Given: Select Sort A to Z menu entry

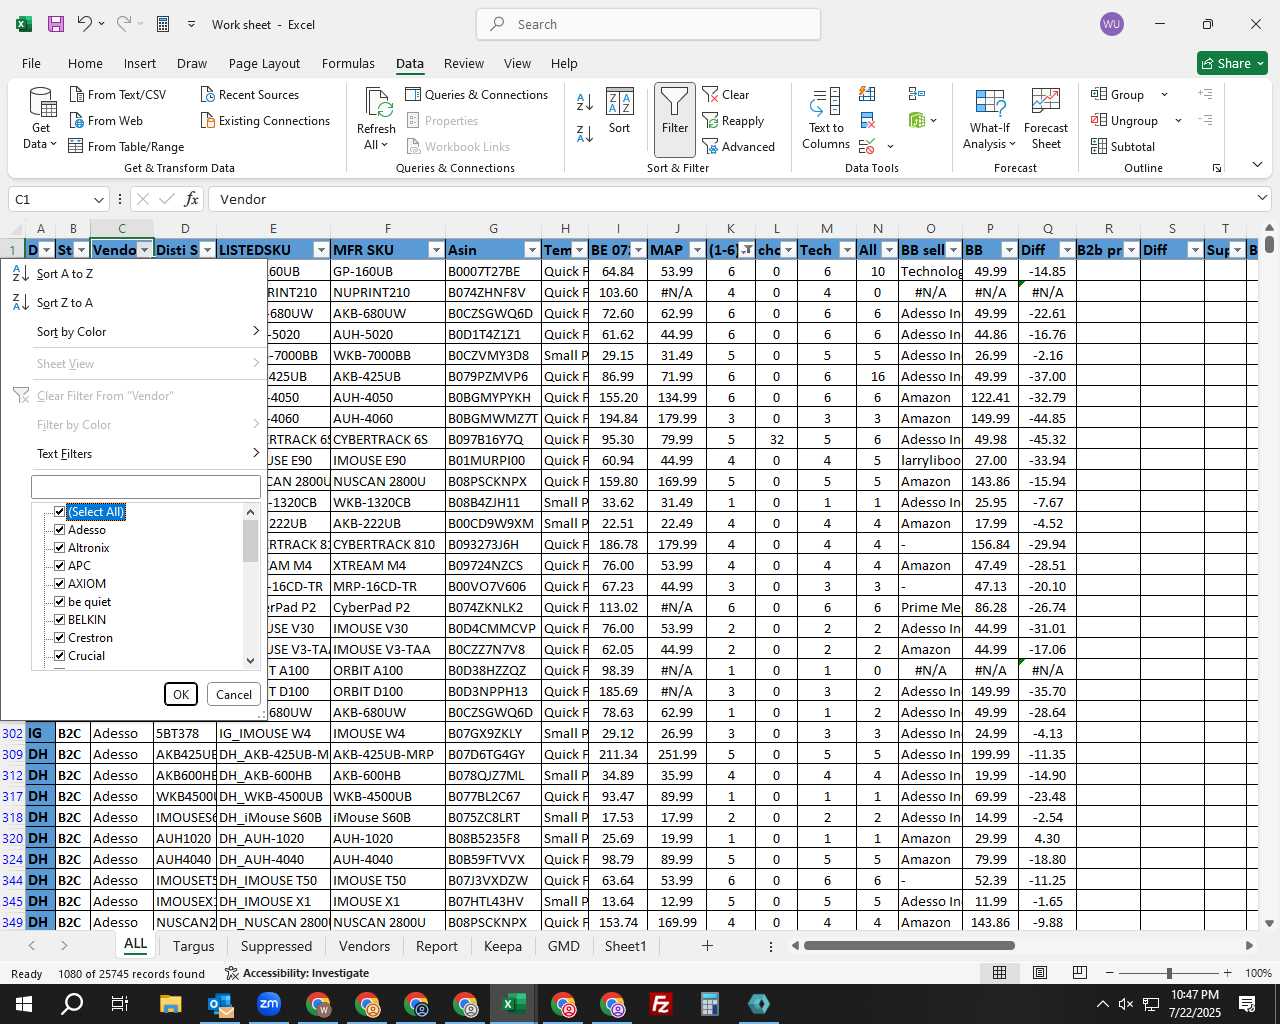Looking at the screenshot, I should click(136, 274).
